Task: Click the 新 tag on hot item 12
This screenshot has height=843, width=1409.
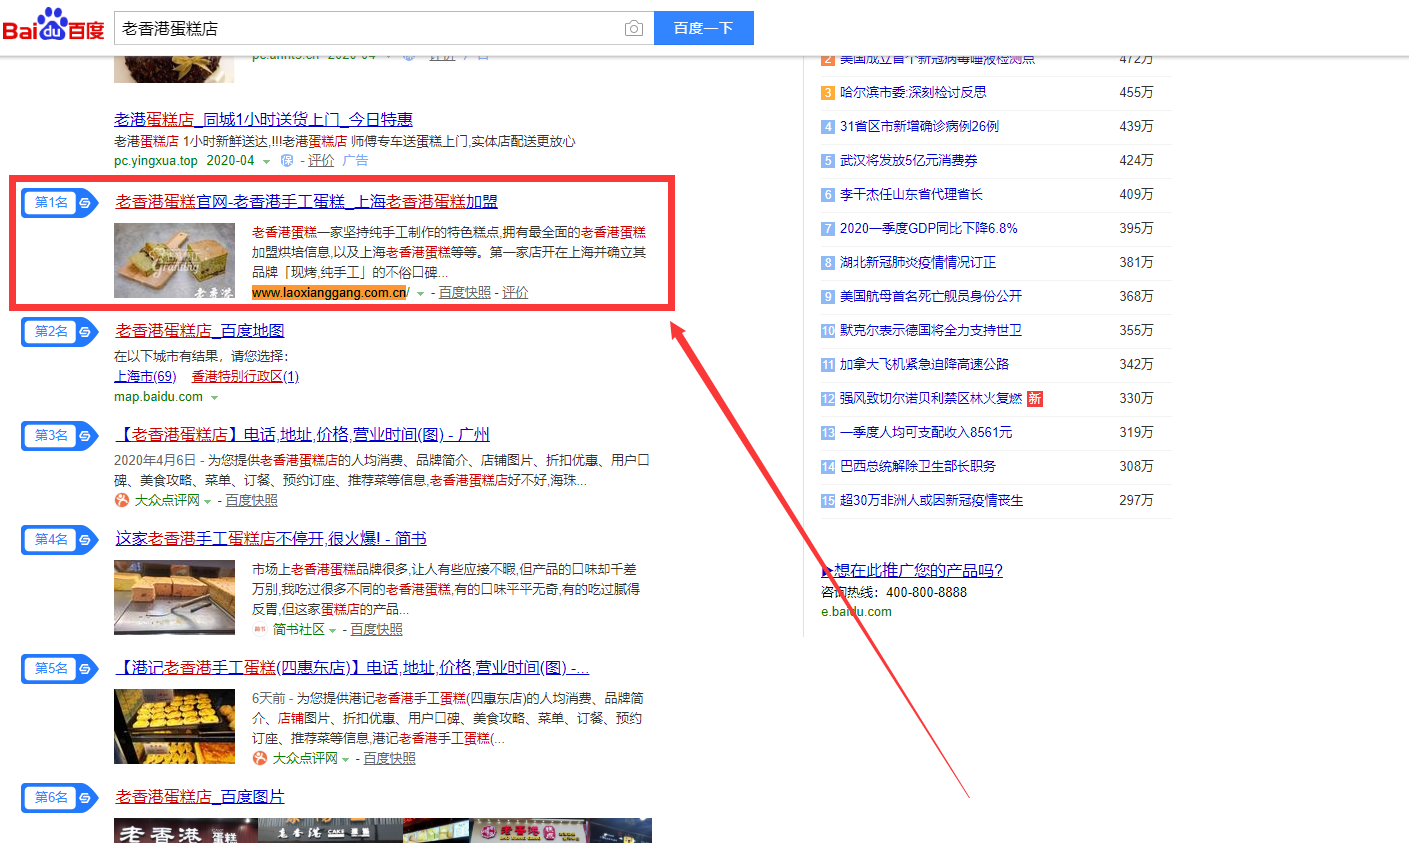Action: pos(1035,398)
